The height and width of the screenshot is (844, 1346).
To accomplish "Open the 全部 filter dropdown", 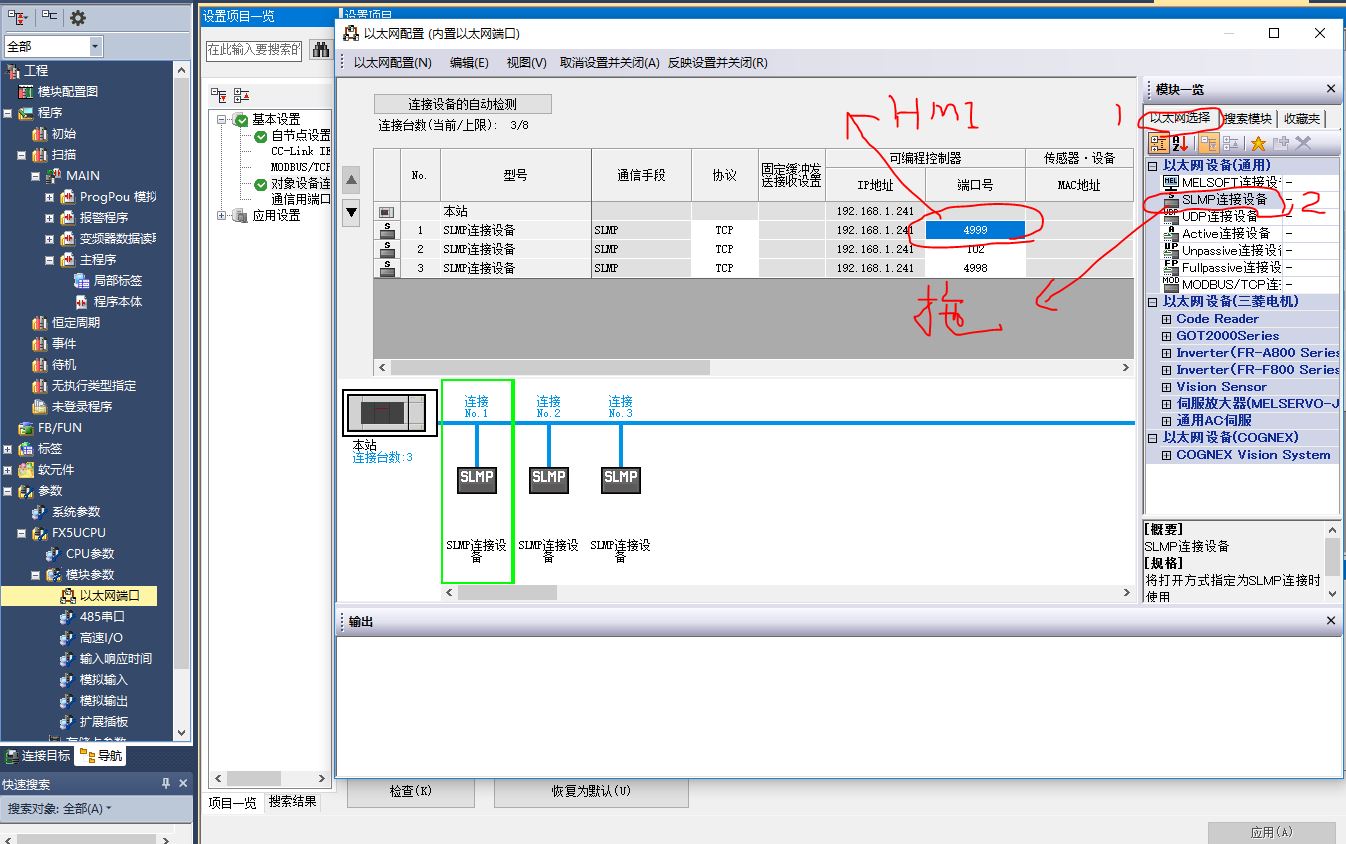I will point(95,47).
